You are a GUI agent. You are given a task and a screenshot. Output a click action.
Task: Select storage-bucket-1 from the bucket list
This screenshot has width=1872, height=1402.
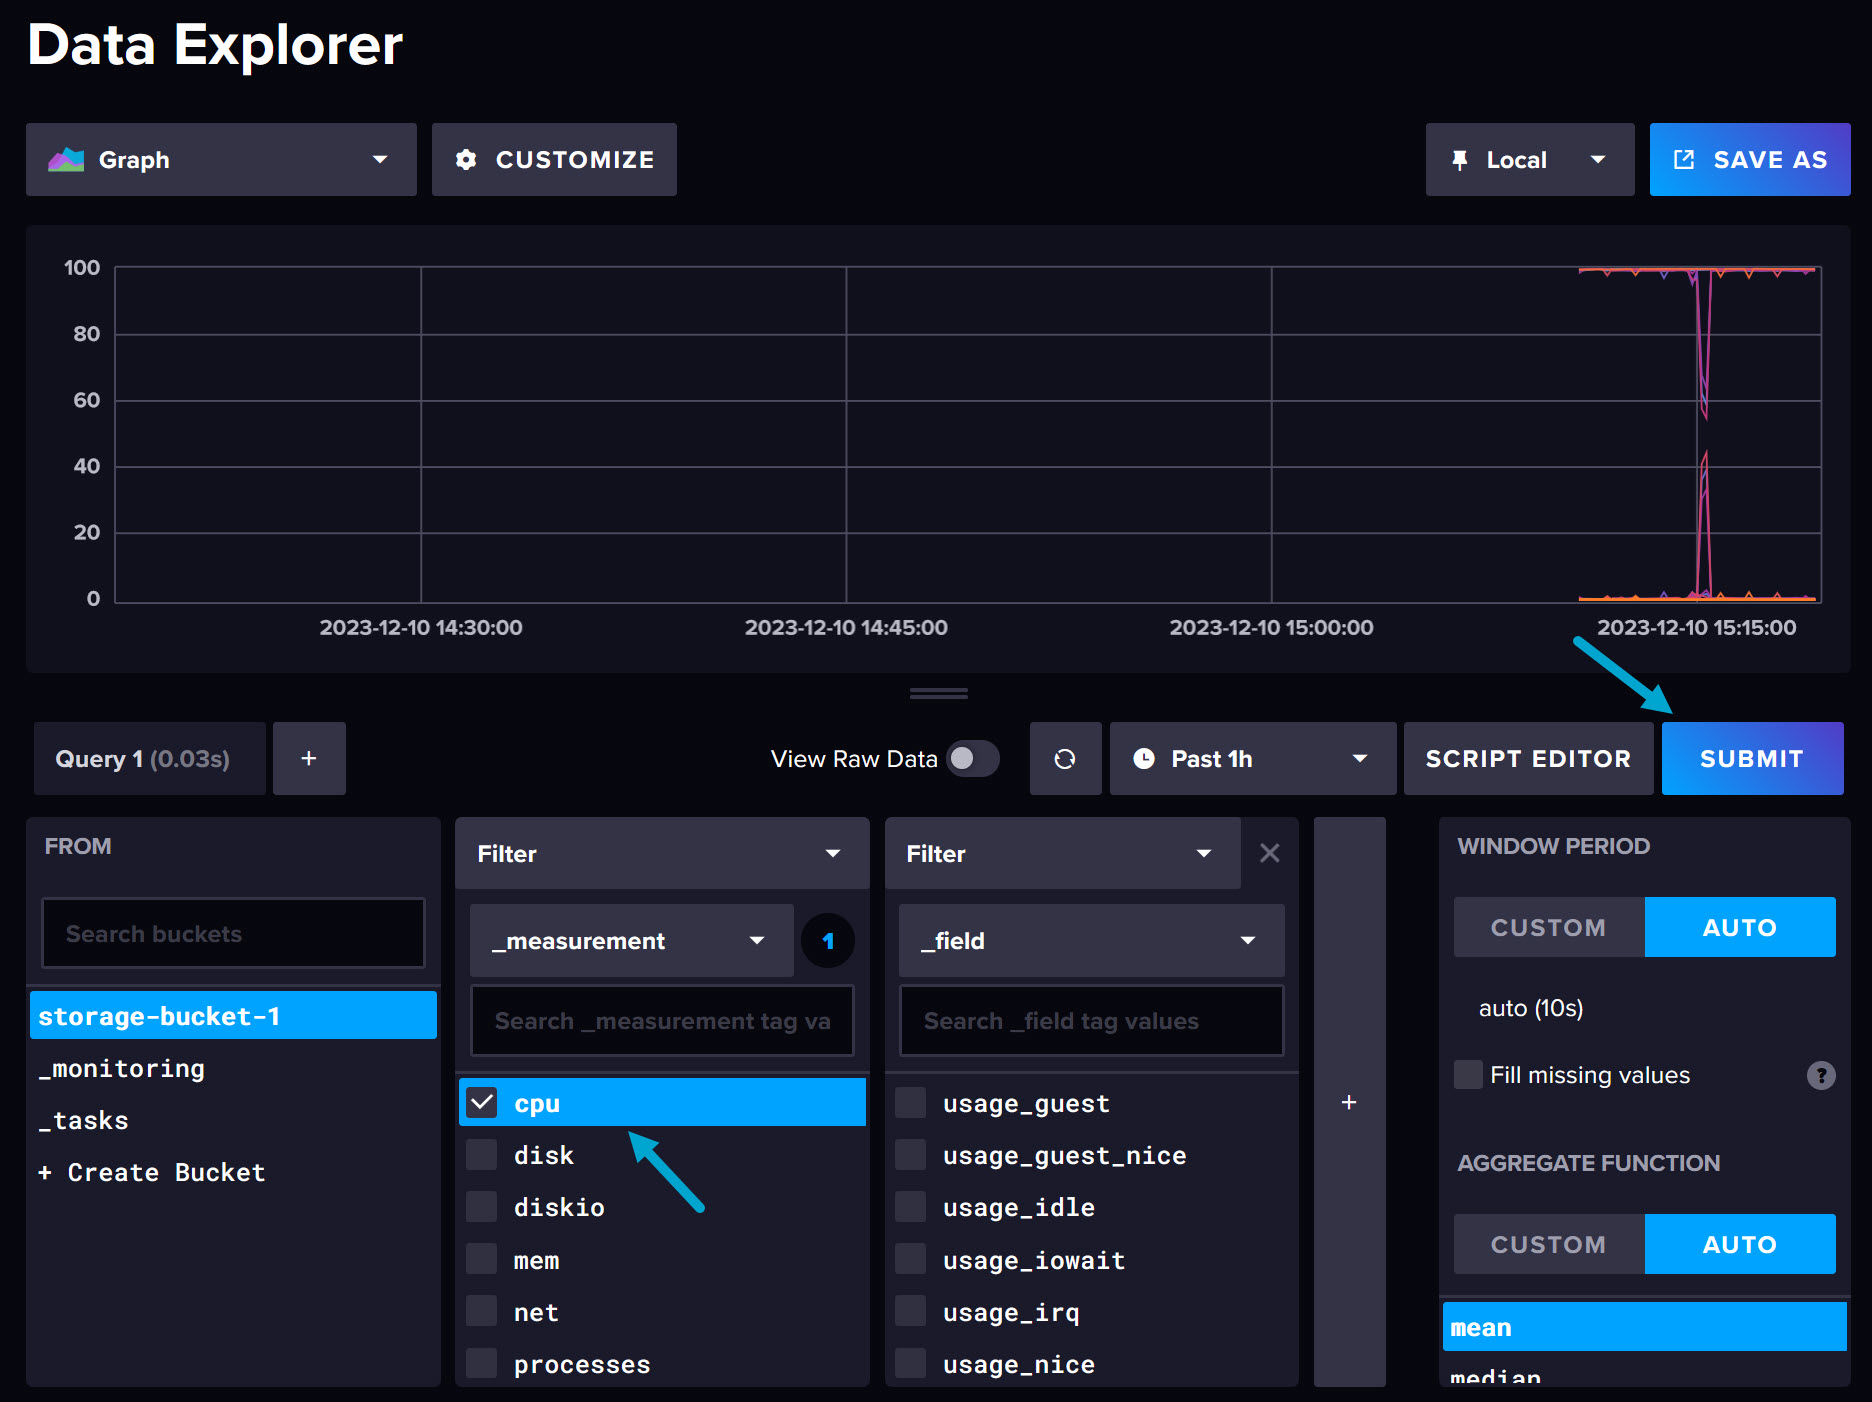pyautogui.click(x=233, y=1015)
